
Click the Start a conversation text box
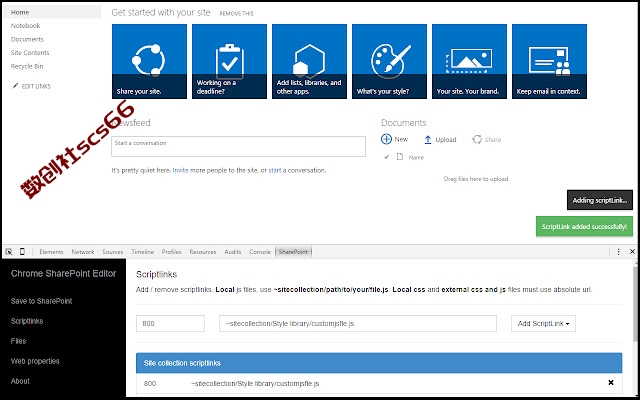pos(238,146)
